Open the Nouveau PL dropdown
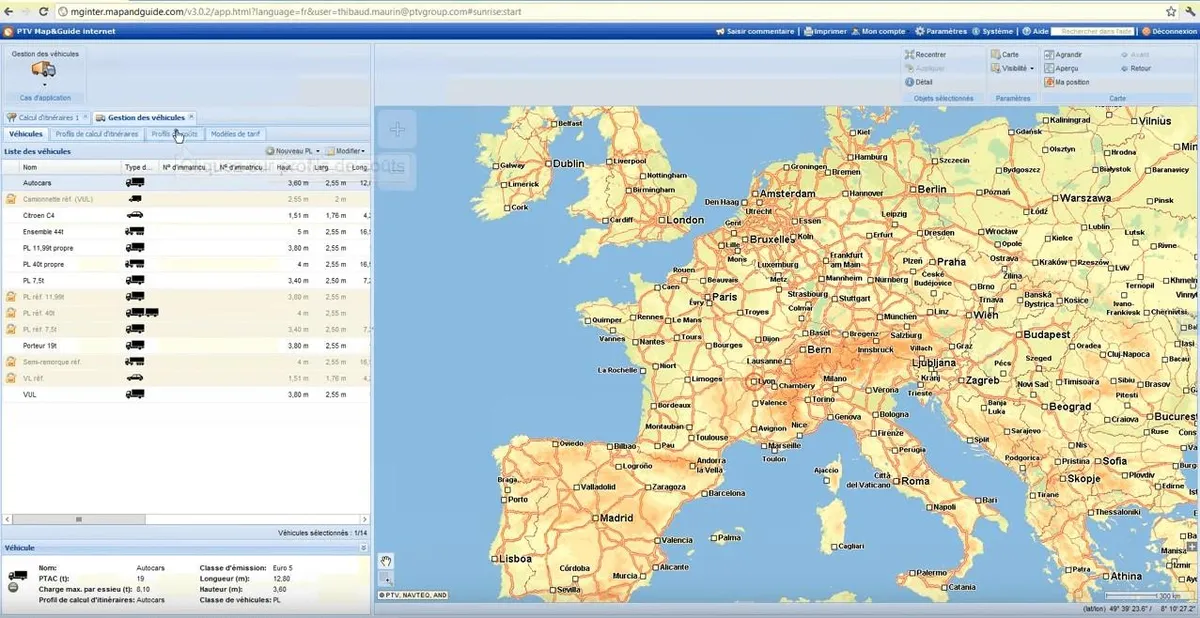The image size is (1200, 618). point(295,151)
